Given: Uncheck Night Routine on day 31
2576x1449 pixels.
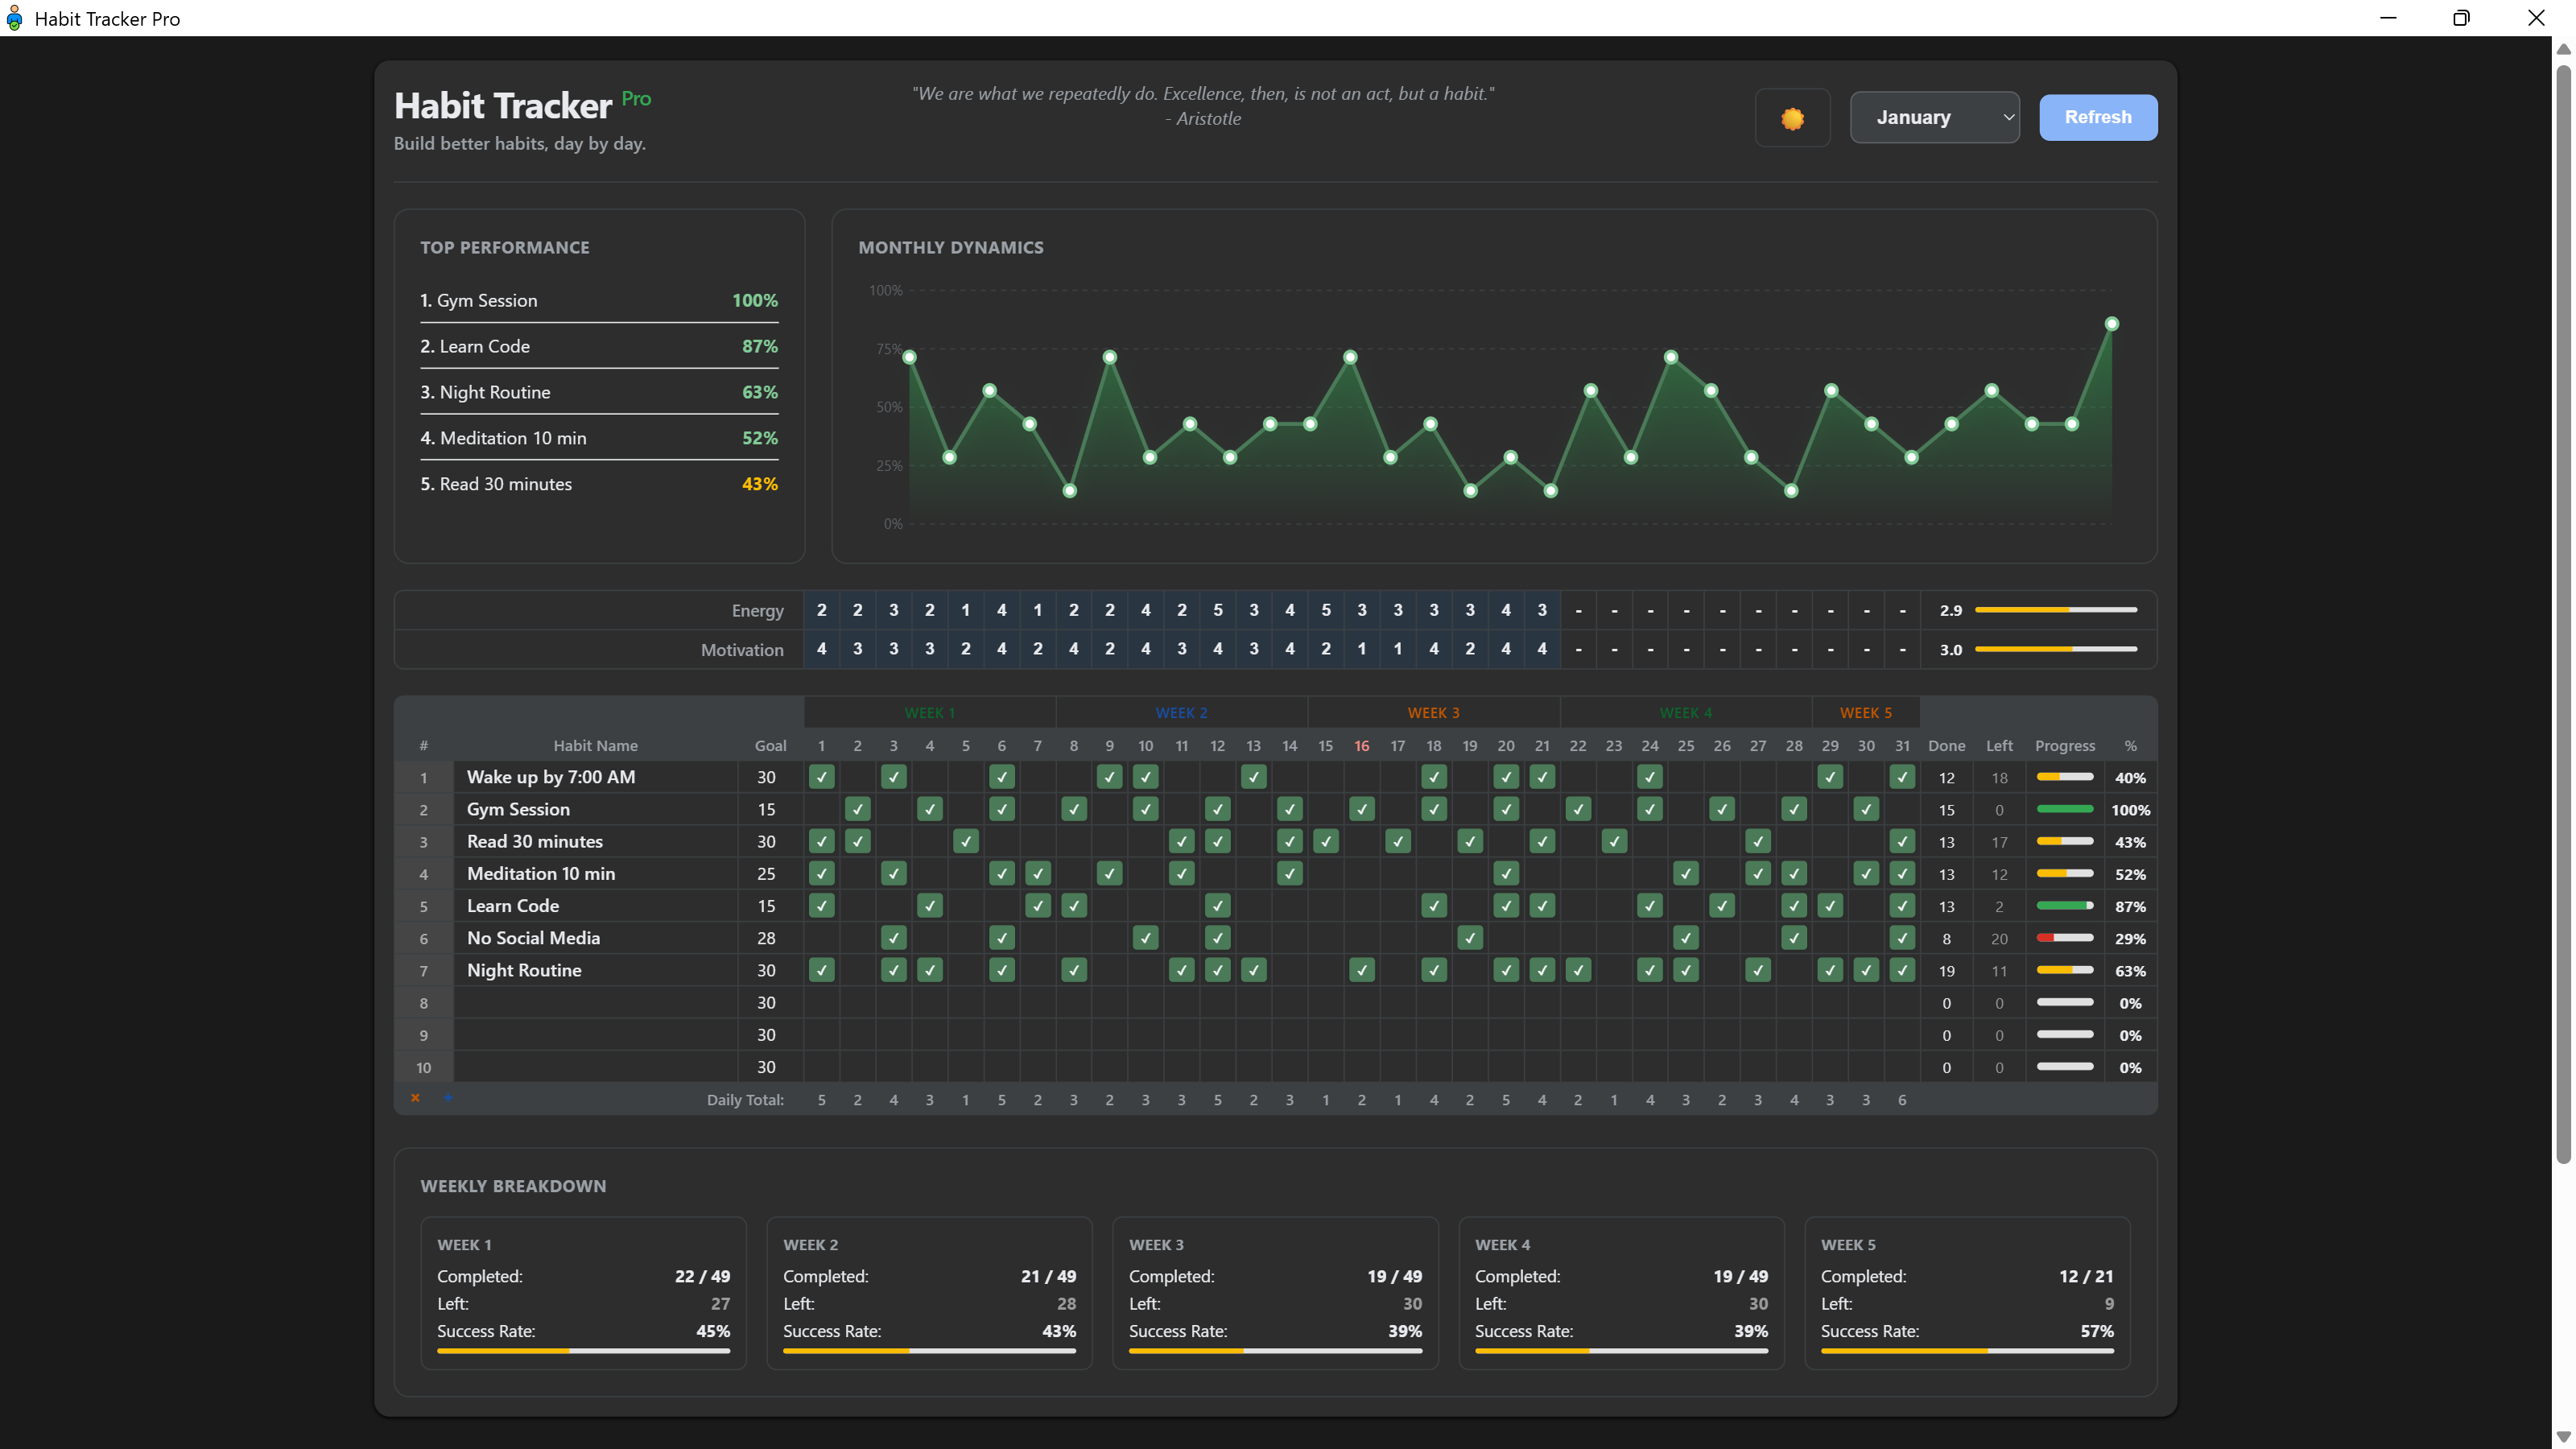Looking at the screenshot, I should tap(1901, 970).
